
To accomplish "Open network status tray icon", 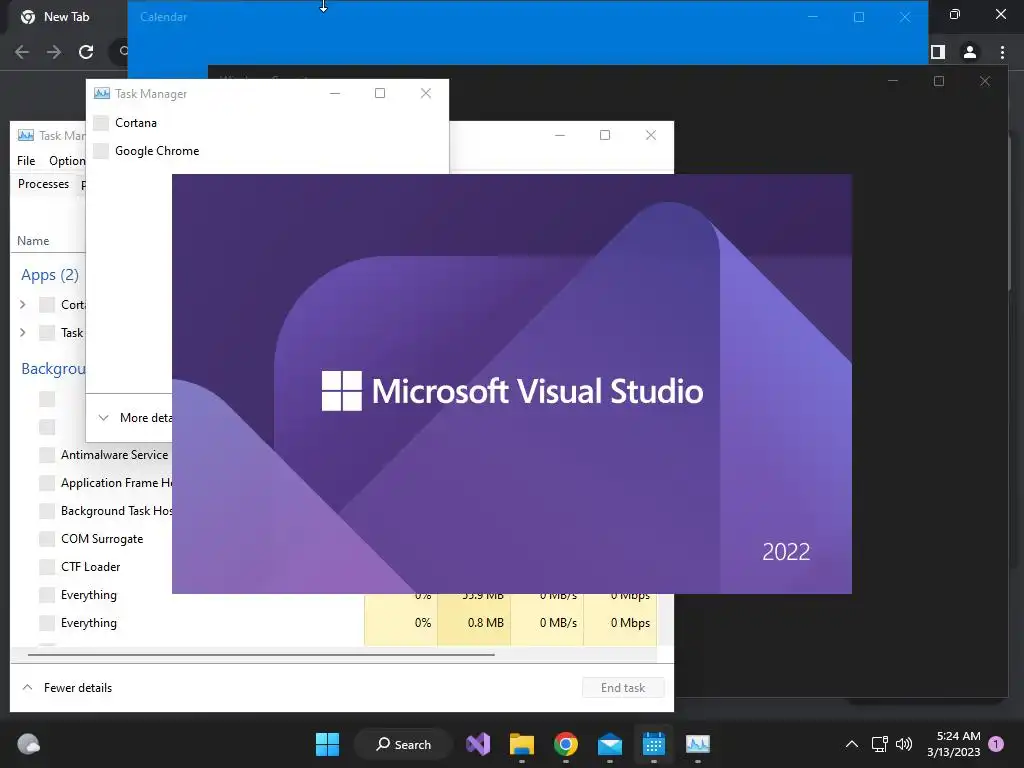I will [879, 744].
